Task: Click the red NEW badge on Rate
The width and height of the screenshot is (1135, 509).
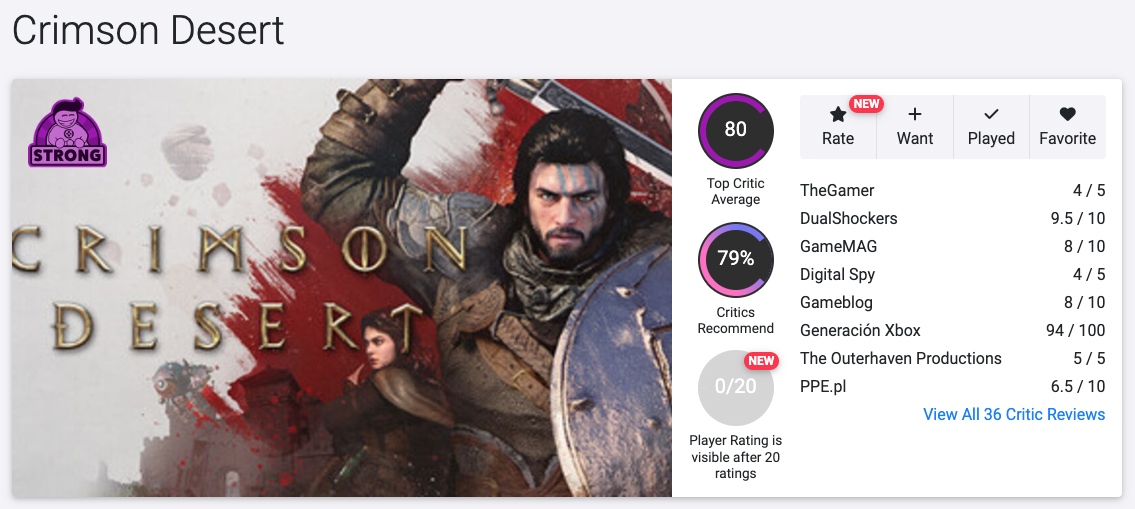Action: (x=866, y=104)
